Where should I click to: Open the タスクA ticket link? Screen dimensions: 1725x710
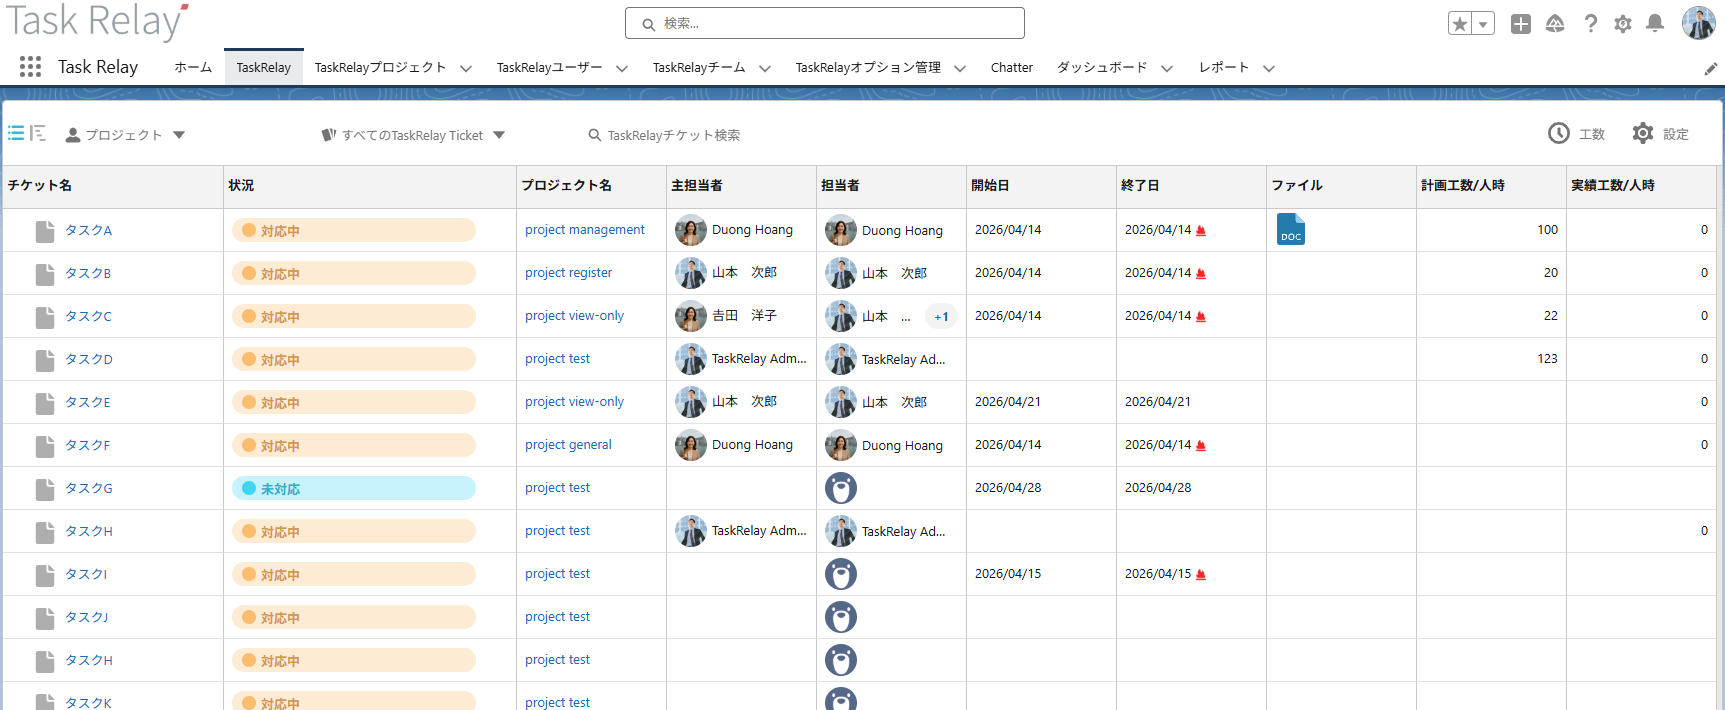click(x=89, y=230)
